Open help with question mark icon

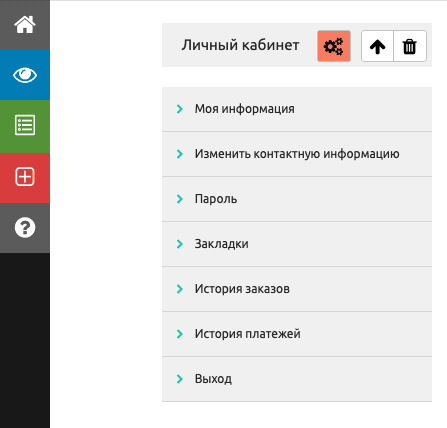pyautogui.click(x=25, y=228)
